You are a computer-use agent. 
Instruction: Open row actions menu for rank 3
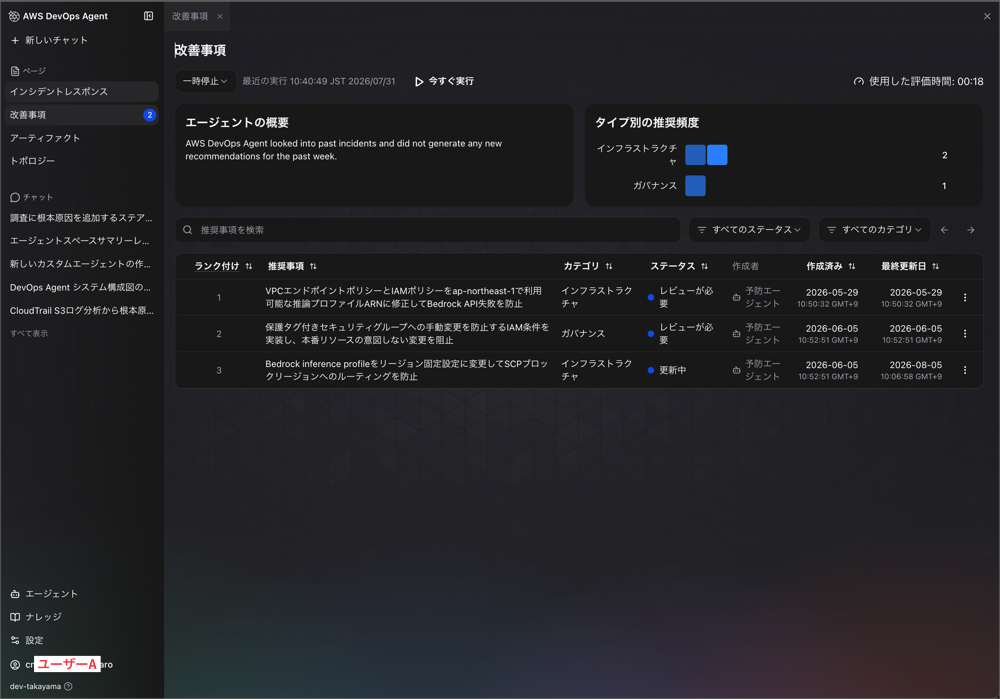tap(965, 370)
